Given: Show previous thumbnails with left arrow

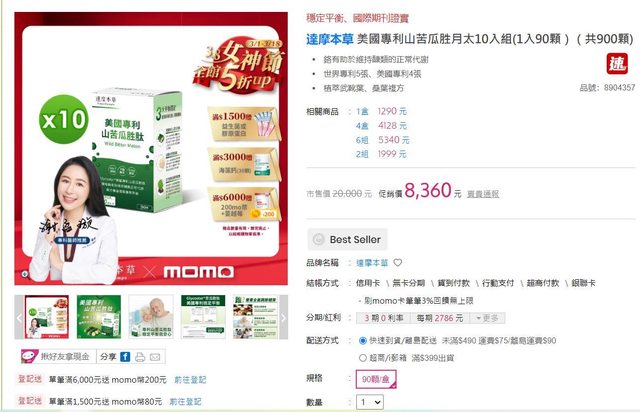Looking at the screenshot, I should tap(19, 317).
